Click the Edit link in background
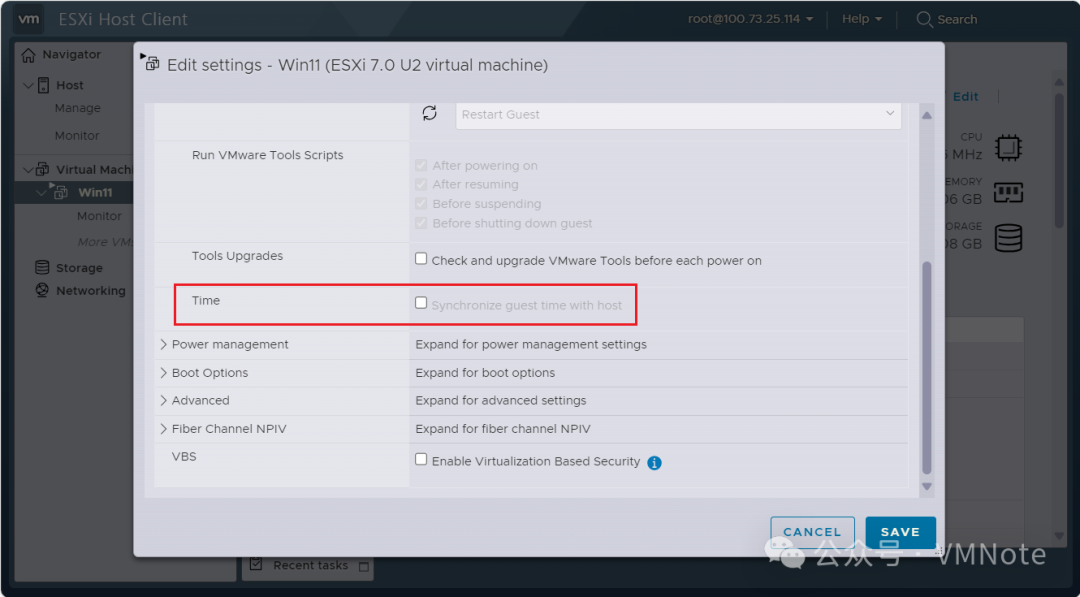The image size is (1080, 597). coord(965,96)
